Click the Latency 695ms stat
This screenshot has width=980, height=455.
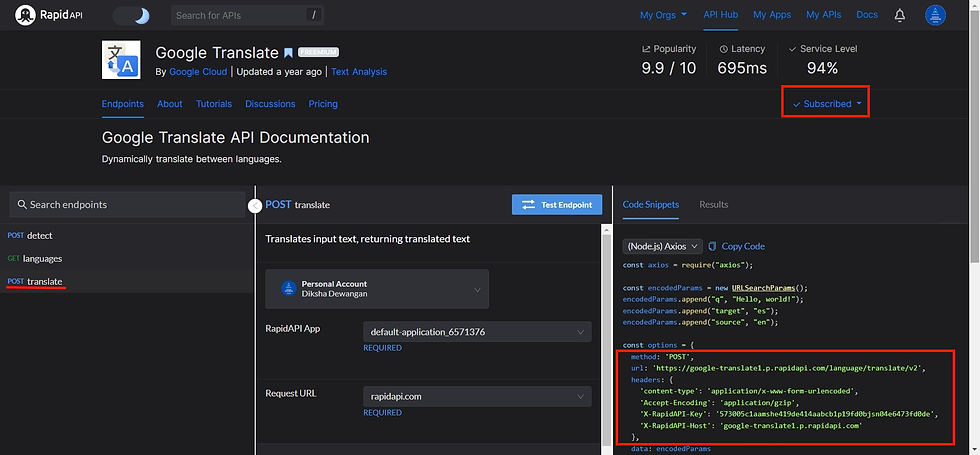point(742,60)
